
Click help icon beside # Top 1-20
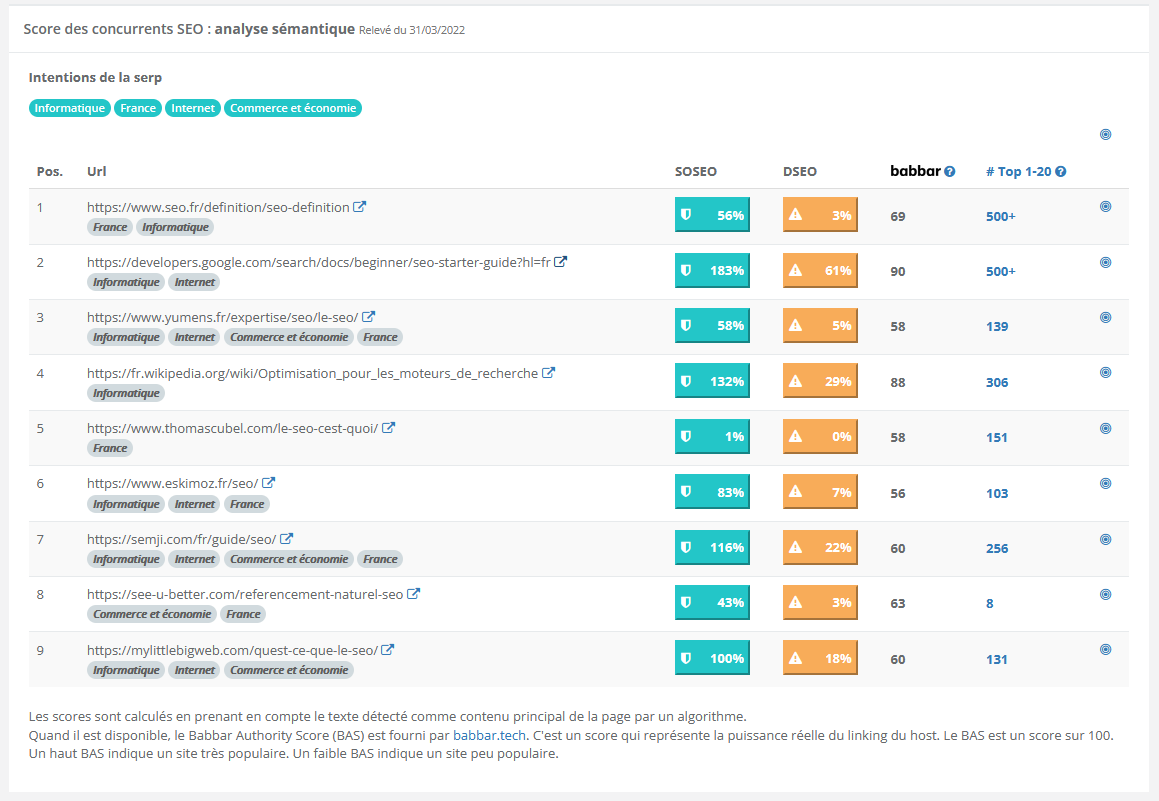(x=1061, y=172)
